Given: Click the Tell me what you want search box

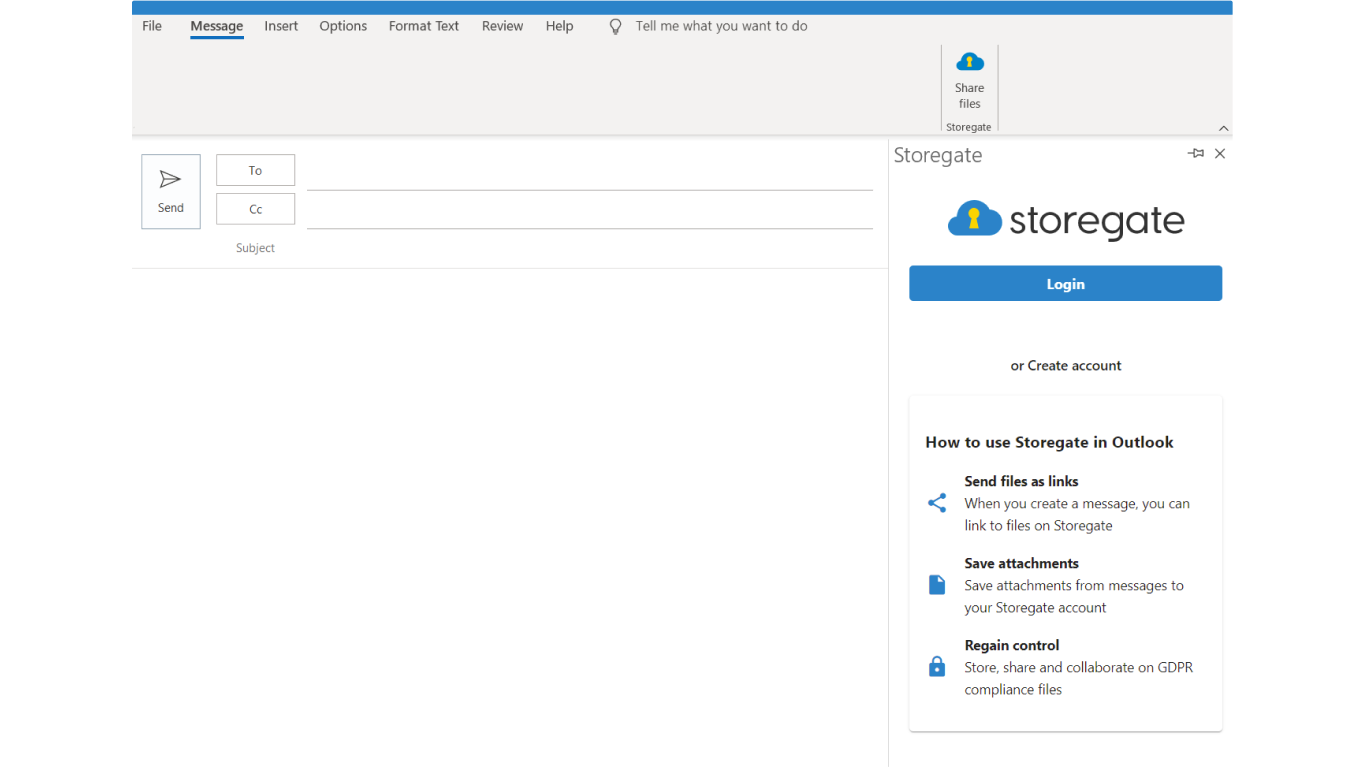Looking at the screenshot, I should pyautogui.click(x=721, y=26).
